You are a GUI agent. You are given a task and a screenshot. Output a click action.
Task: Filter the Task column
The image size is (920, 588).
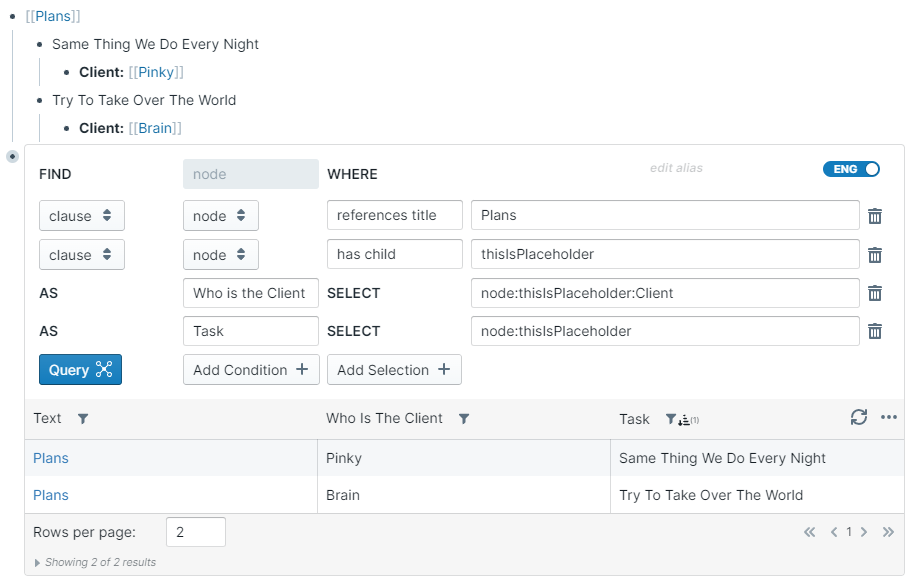point(671,420)
